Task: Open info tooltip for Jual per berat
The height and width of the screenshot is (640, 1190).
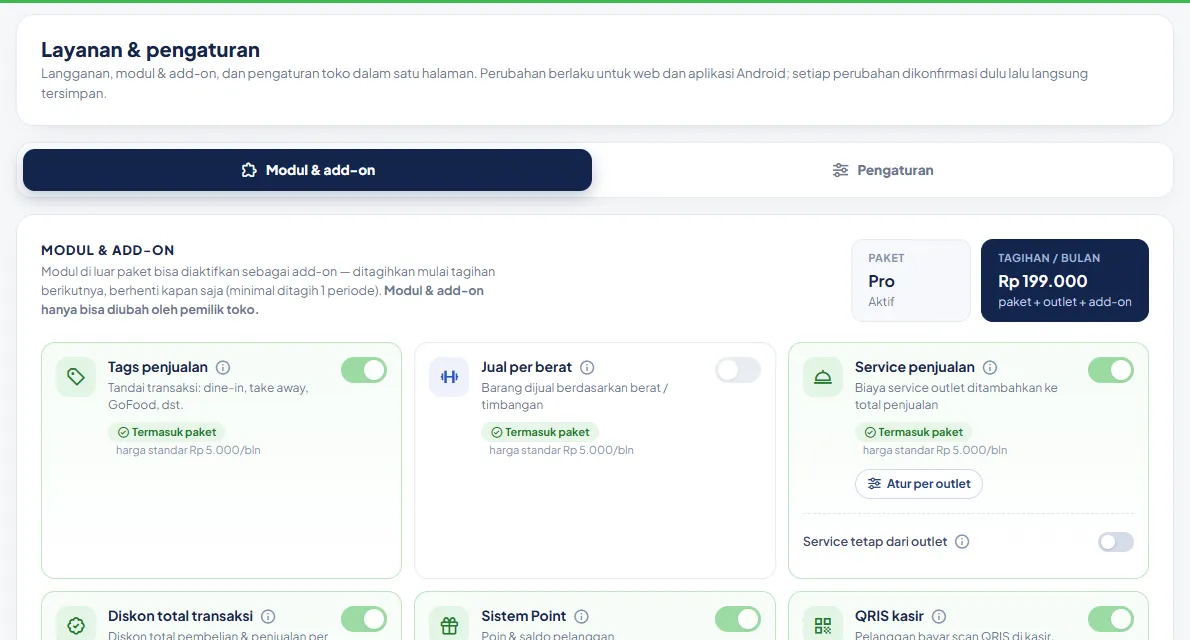Action: pyautogui.click(x=587, y=367)
